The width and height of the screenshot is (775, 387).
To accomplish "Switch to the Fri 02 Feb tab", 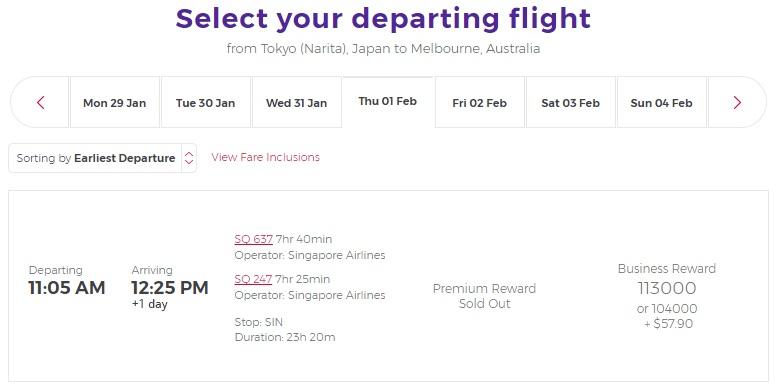I will click(479, 103).
